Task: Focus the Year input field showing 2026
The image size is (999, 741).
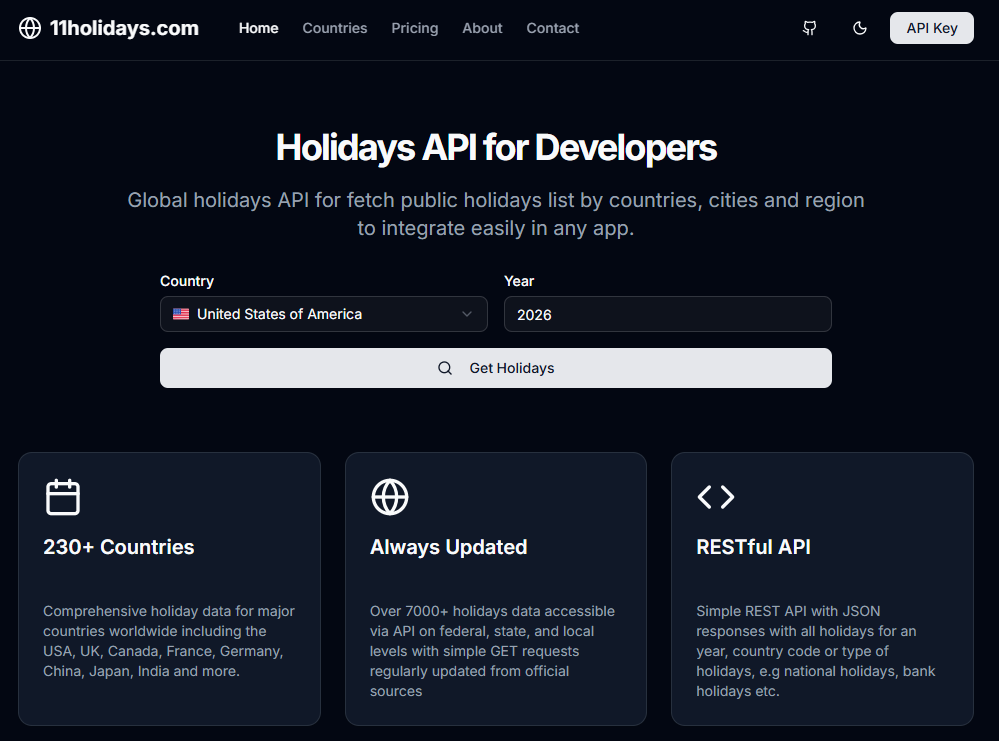Action: [668, 314]
